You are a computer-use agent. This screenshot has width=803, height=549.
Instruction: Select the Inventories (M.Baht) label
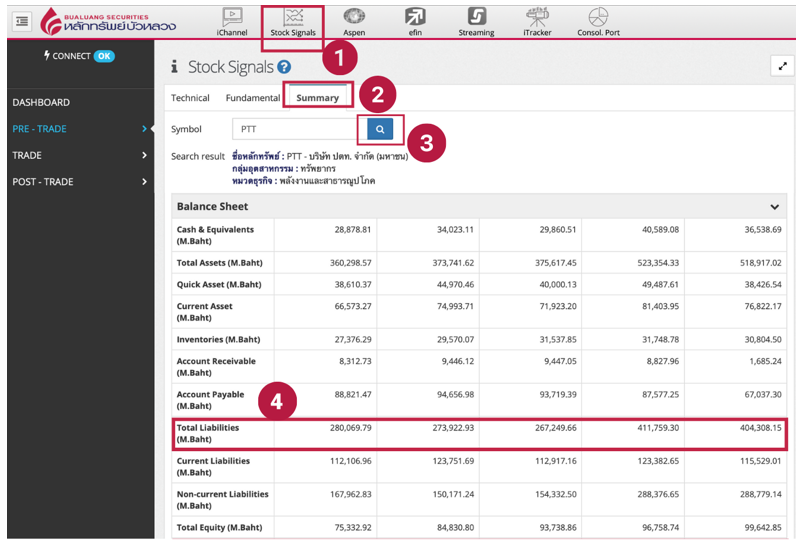(x=218, y=340)
